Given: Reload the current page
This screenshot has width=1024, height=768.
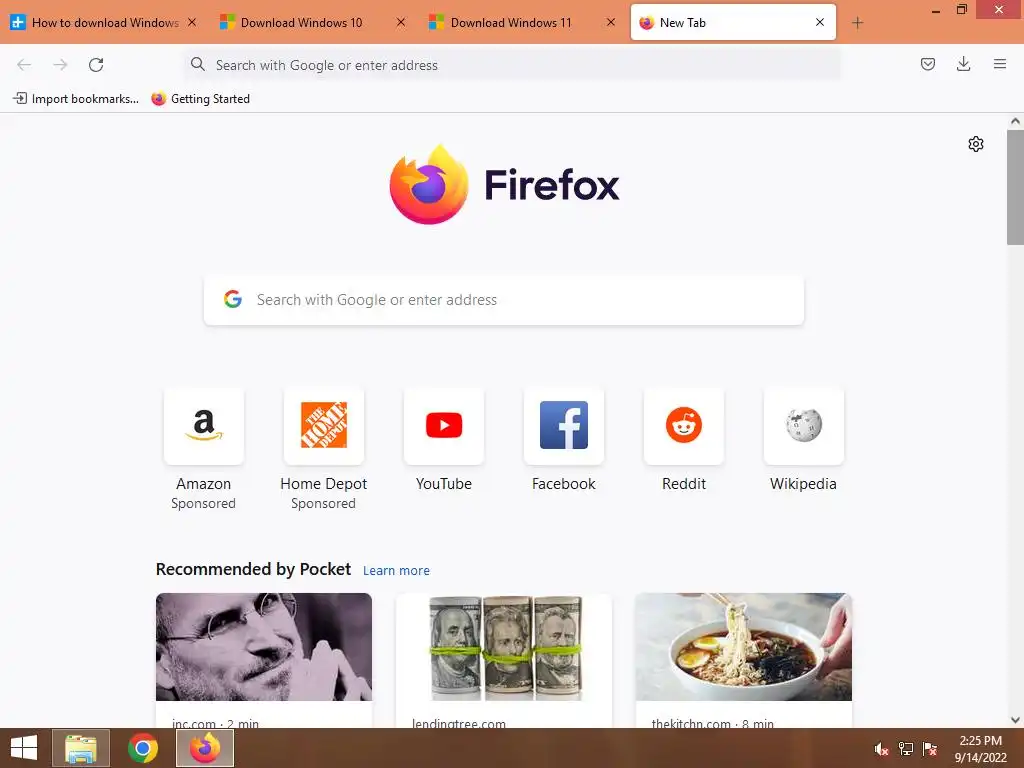Looking at the screenshot, I should point(96,65).
